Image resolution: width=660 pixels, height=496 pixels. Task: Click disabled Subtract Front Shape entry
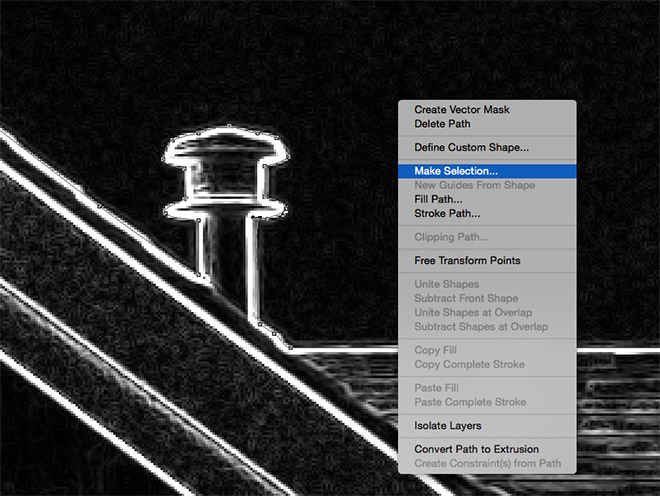[x=487, y=298]
